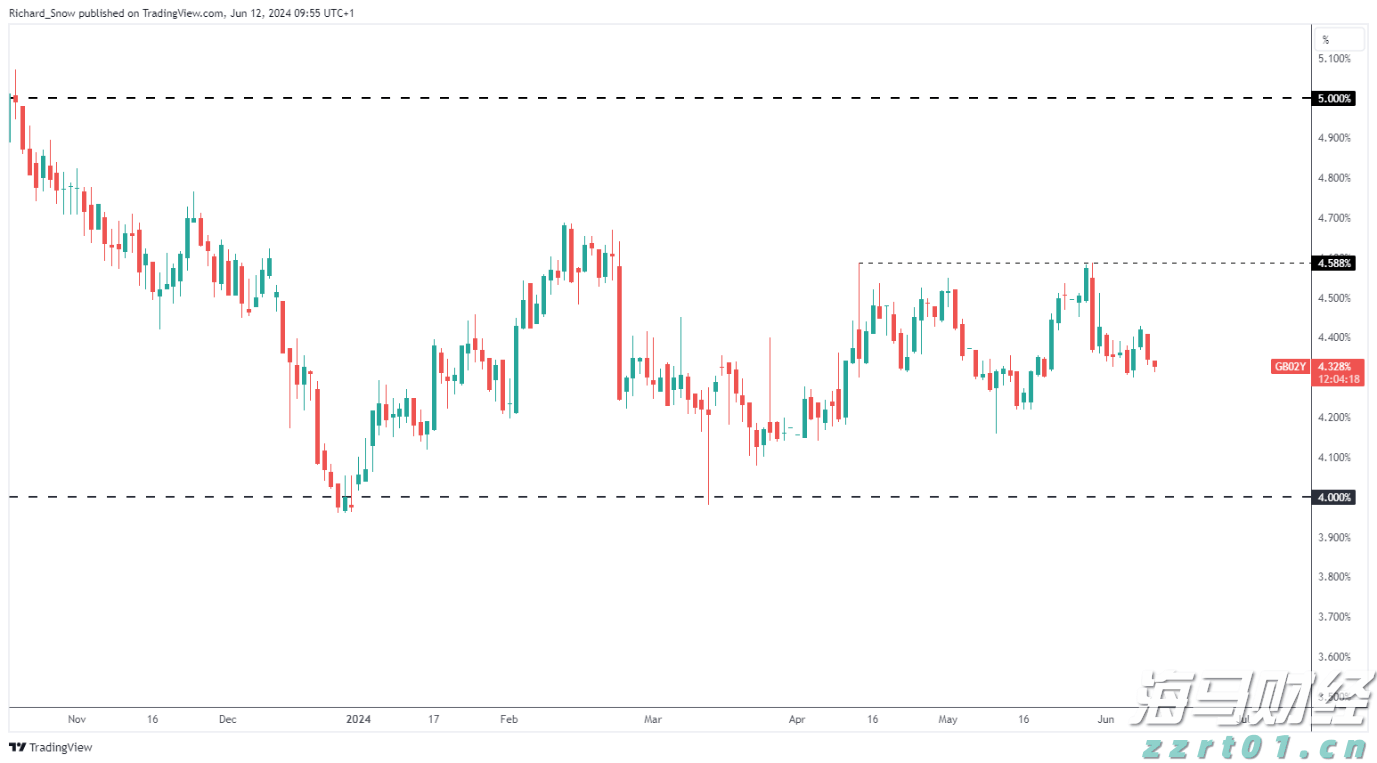Image resolution: width=1377 pixels, height=763 pixels.
Task: Click the 5.000% highlighted axis label
Action: click(x=1336, y=99)
